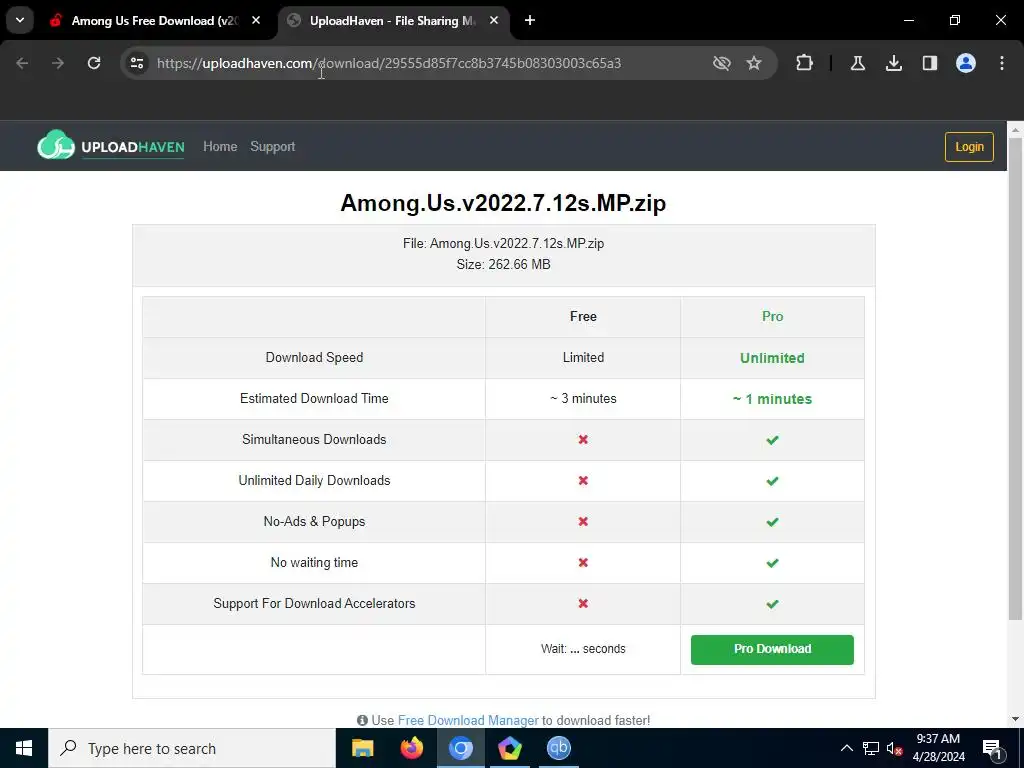
Task: Open the qBittorrent taskbar icon
Action: [558, 748]
